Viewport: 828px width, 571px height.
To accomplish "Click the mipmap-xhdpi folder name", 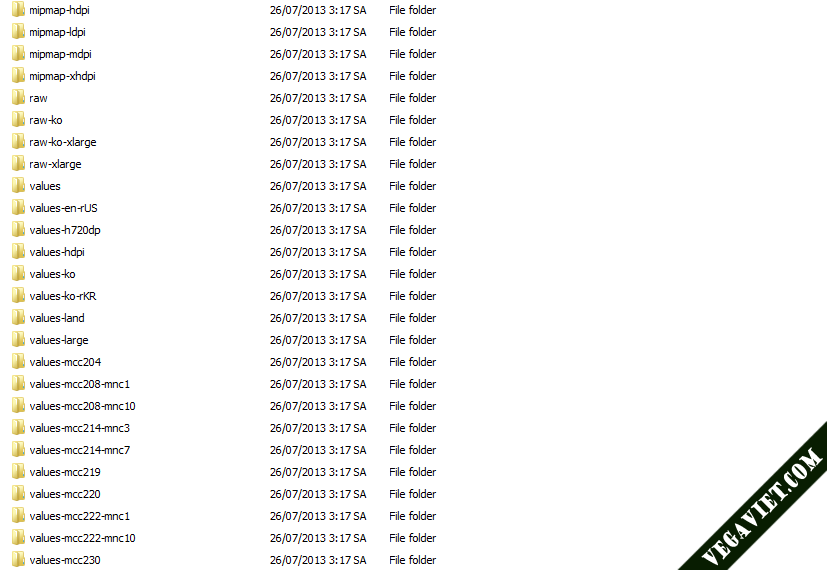I will (x=62, y=76).
